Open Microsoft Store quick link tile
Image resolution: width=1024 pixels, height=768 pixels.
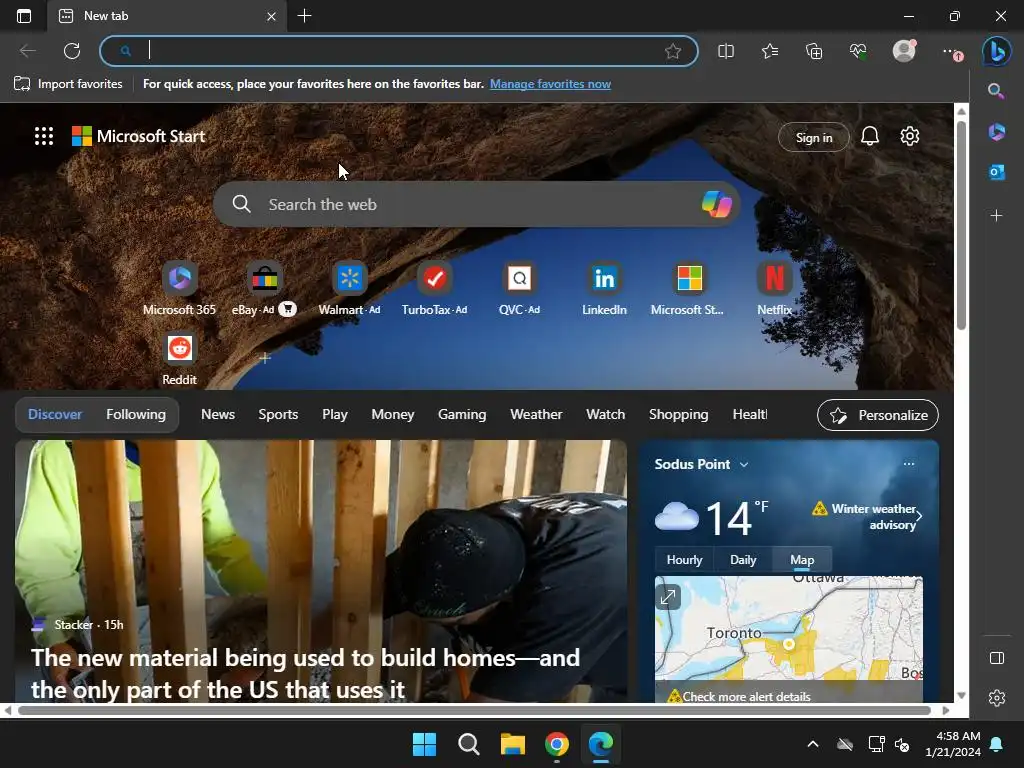688,289
